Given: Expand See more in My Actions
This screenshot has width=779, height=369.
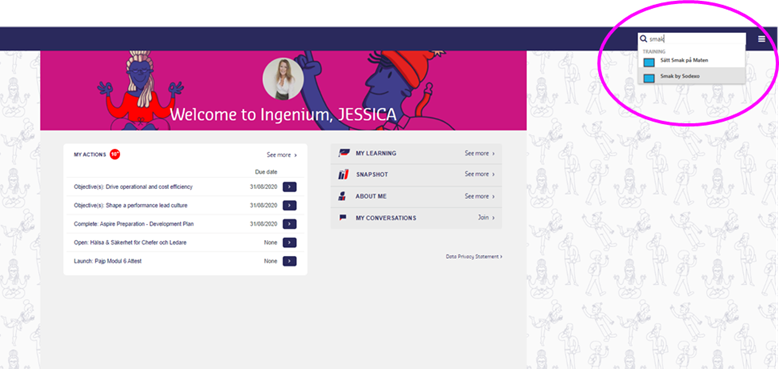Looking at the screenshot, I should [x=282, y=155].
